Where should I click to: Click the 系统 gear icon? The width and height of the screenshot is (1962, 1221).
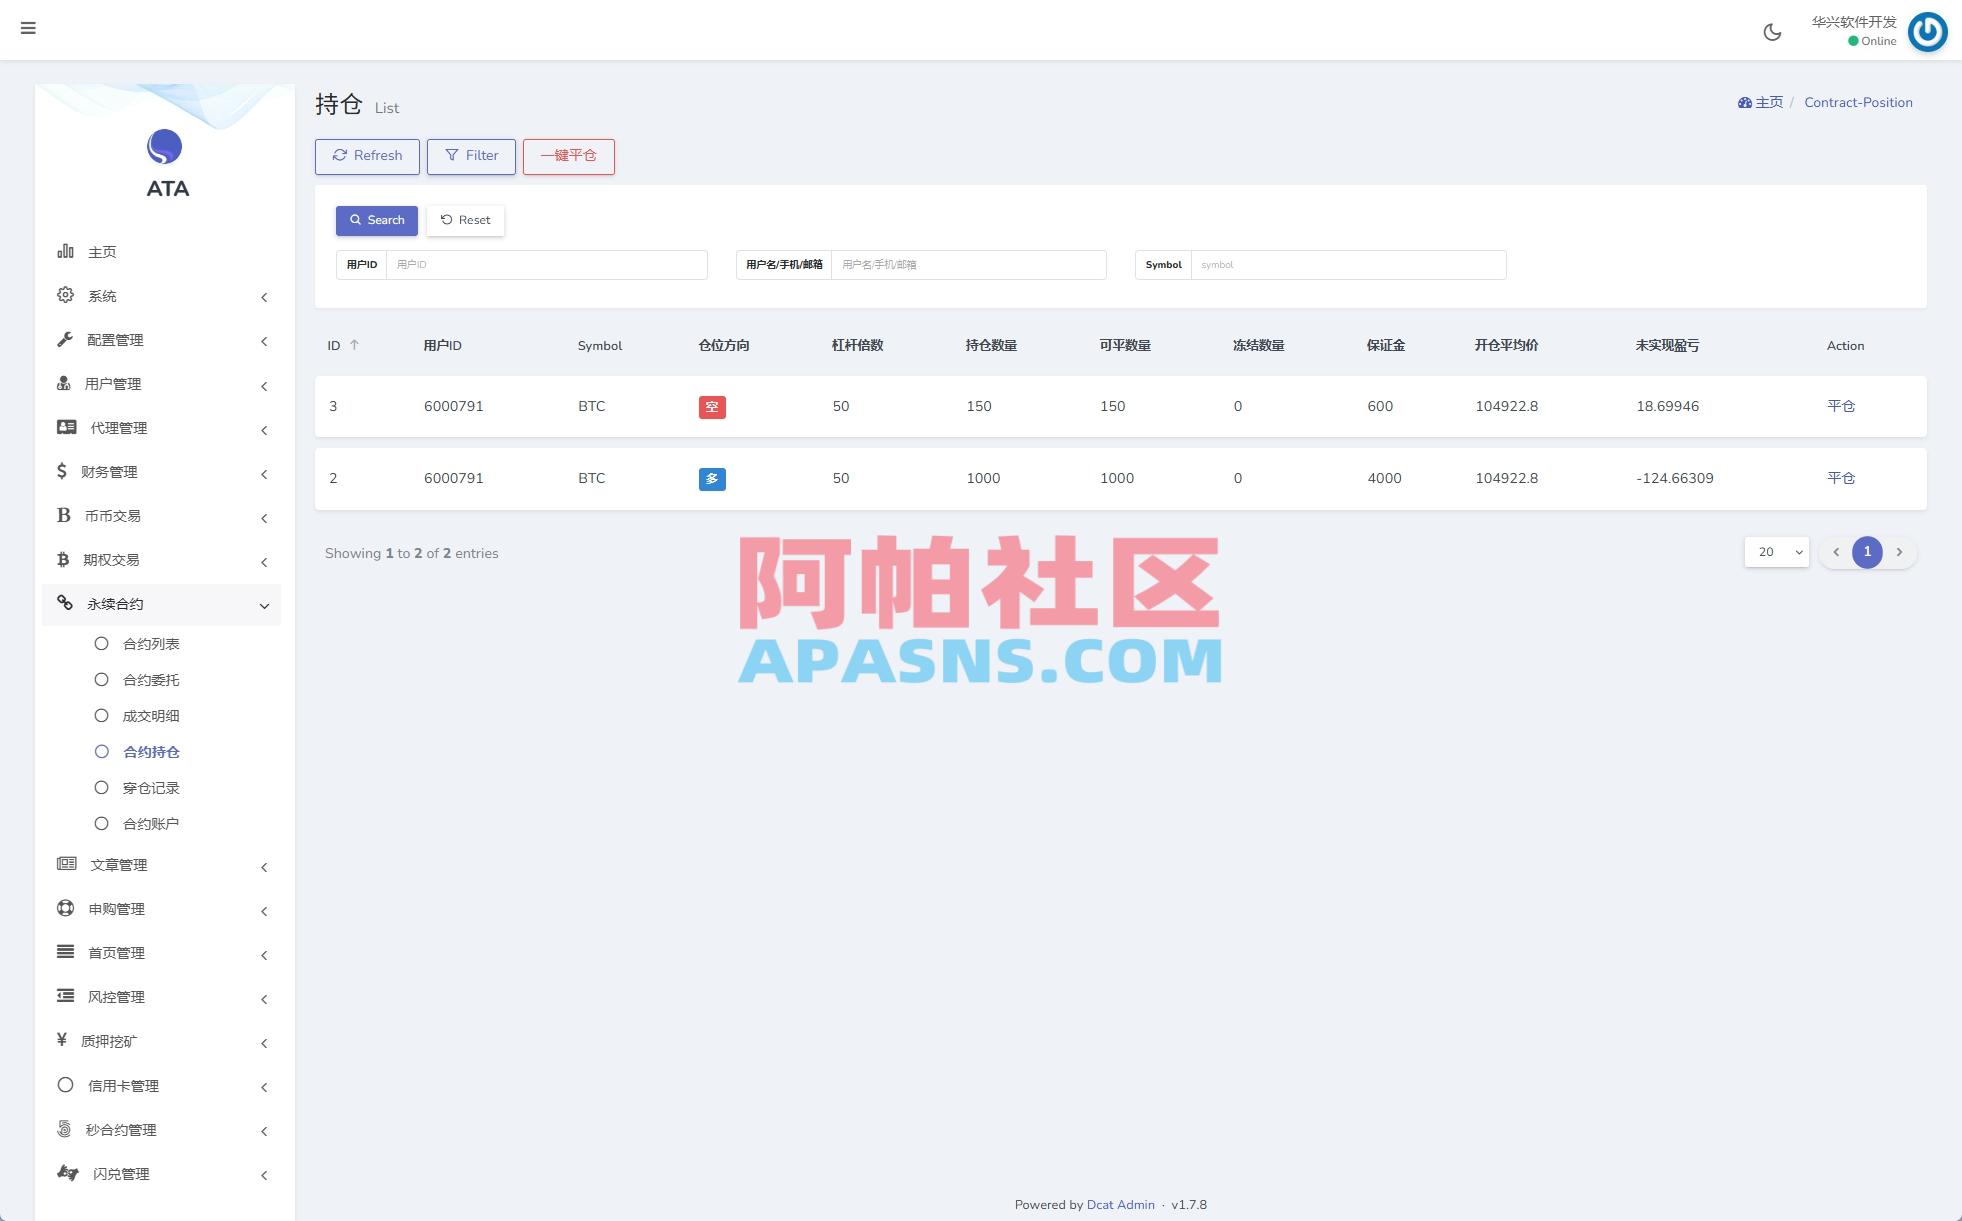64,295
